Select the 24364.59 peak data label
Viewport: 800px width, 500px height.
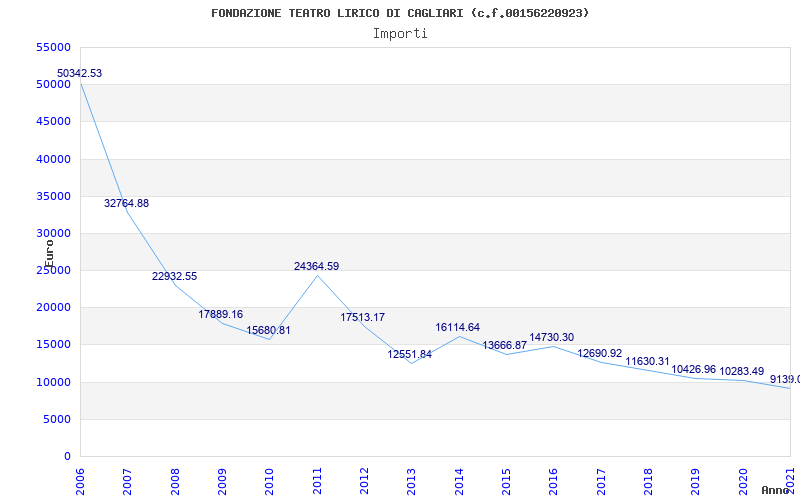(x=316, y=266)
